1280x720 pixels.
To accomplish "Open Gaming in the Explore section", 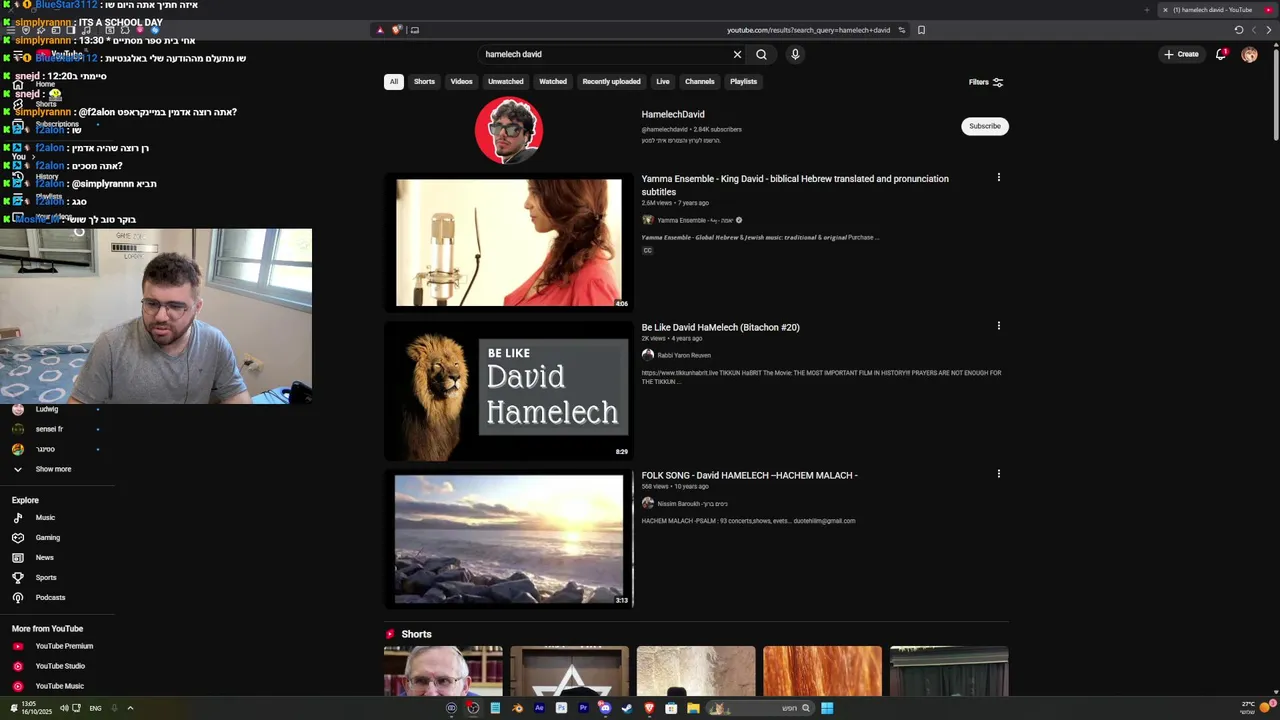I will pos(47,538).
